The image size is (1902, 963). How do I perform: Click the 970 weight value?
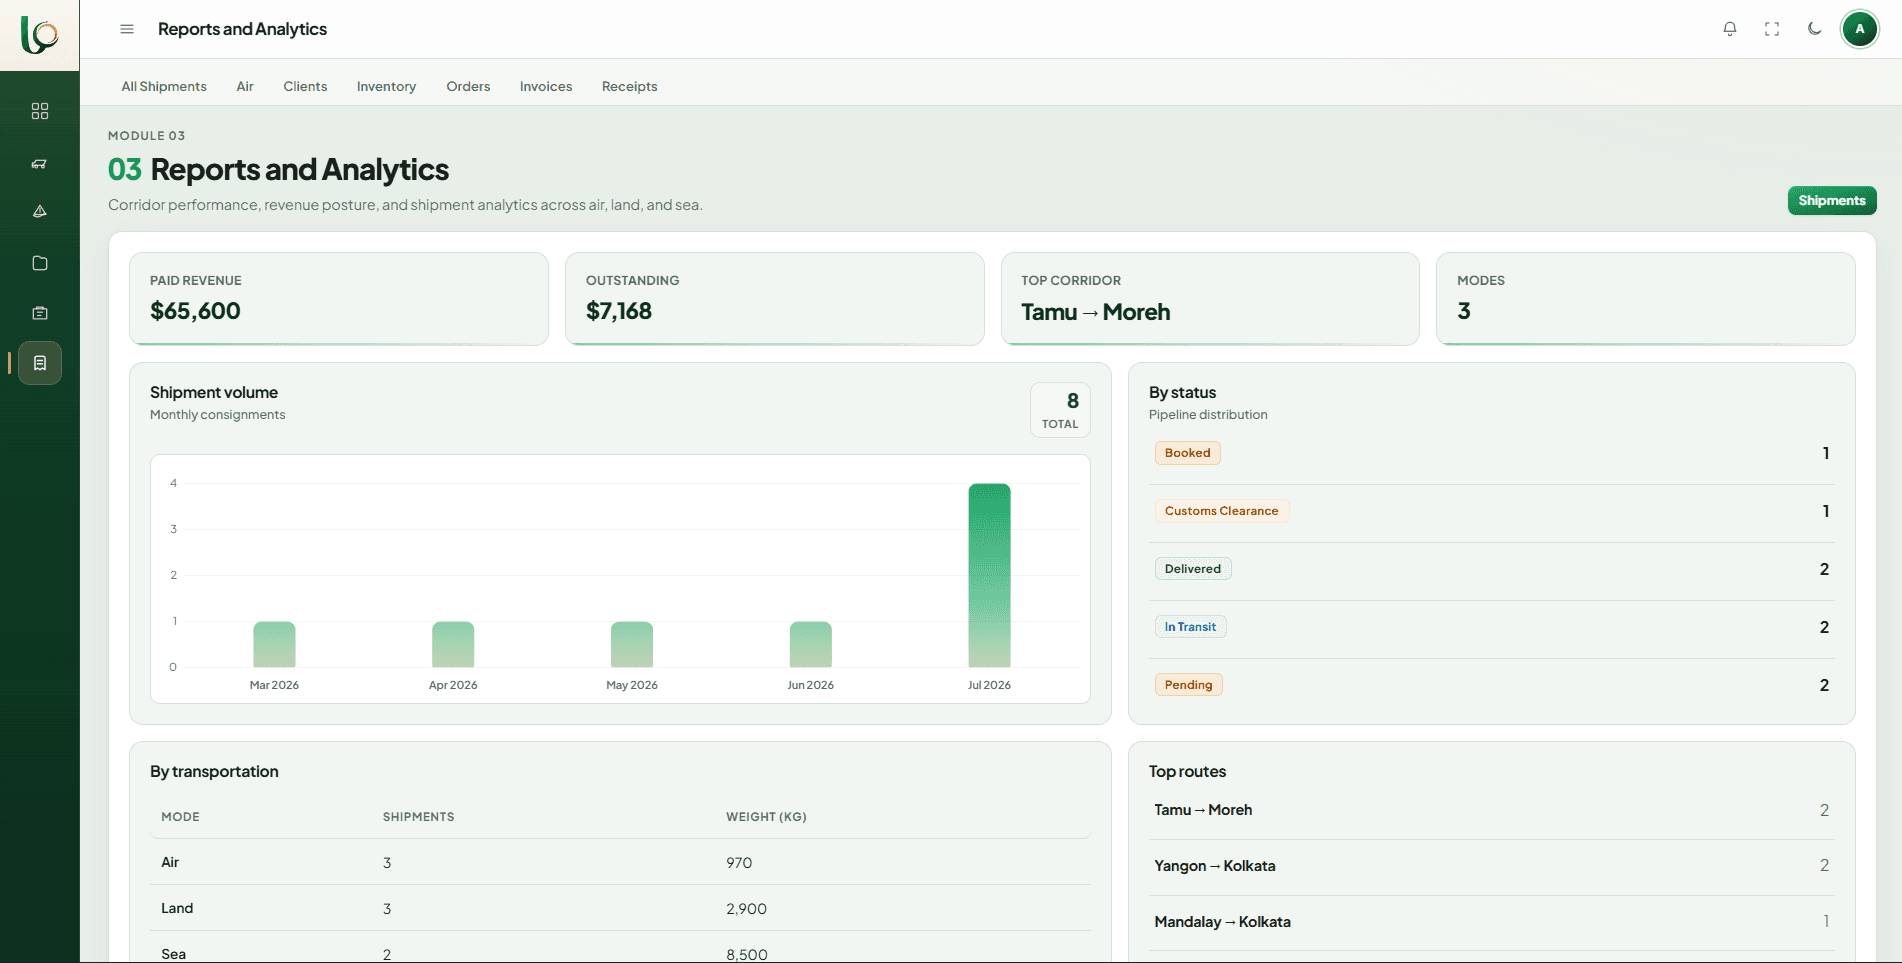point(739,863)
